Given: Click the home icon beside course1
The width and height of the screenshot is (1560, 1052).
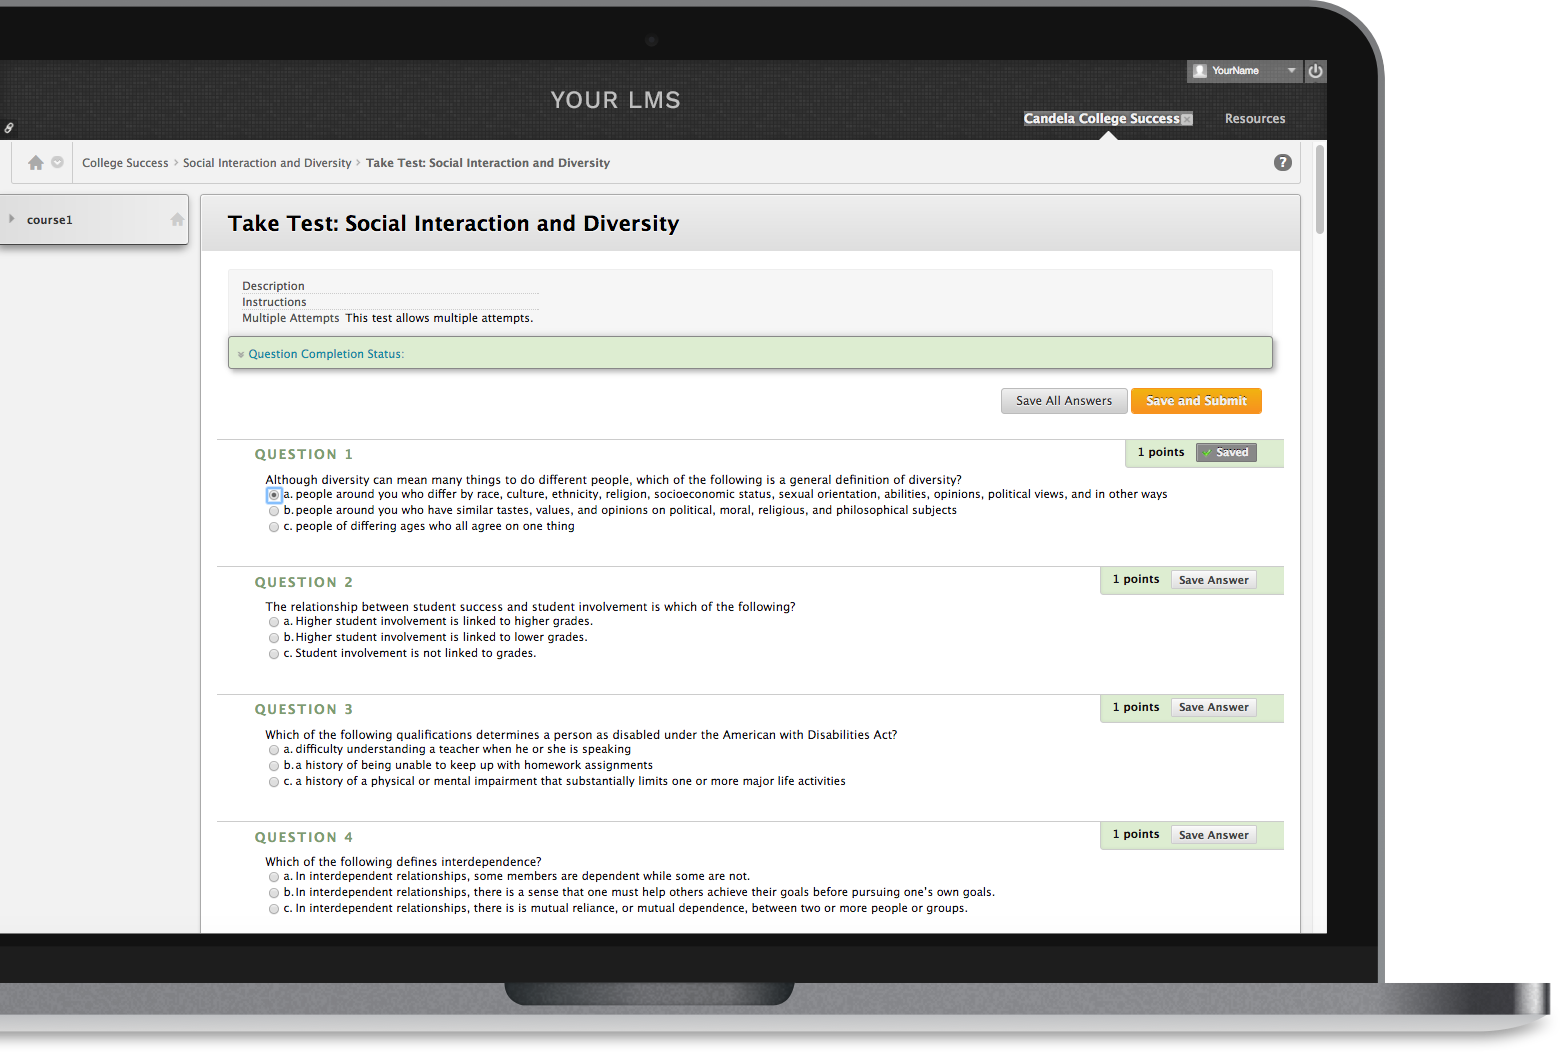Looking at the screenshot, I should pyautogui.click(x=177, y=220).
